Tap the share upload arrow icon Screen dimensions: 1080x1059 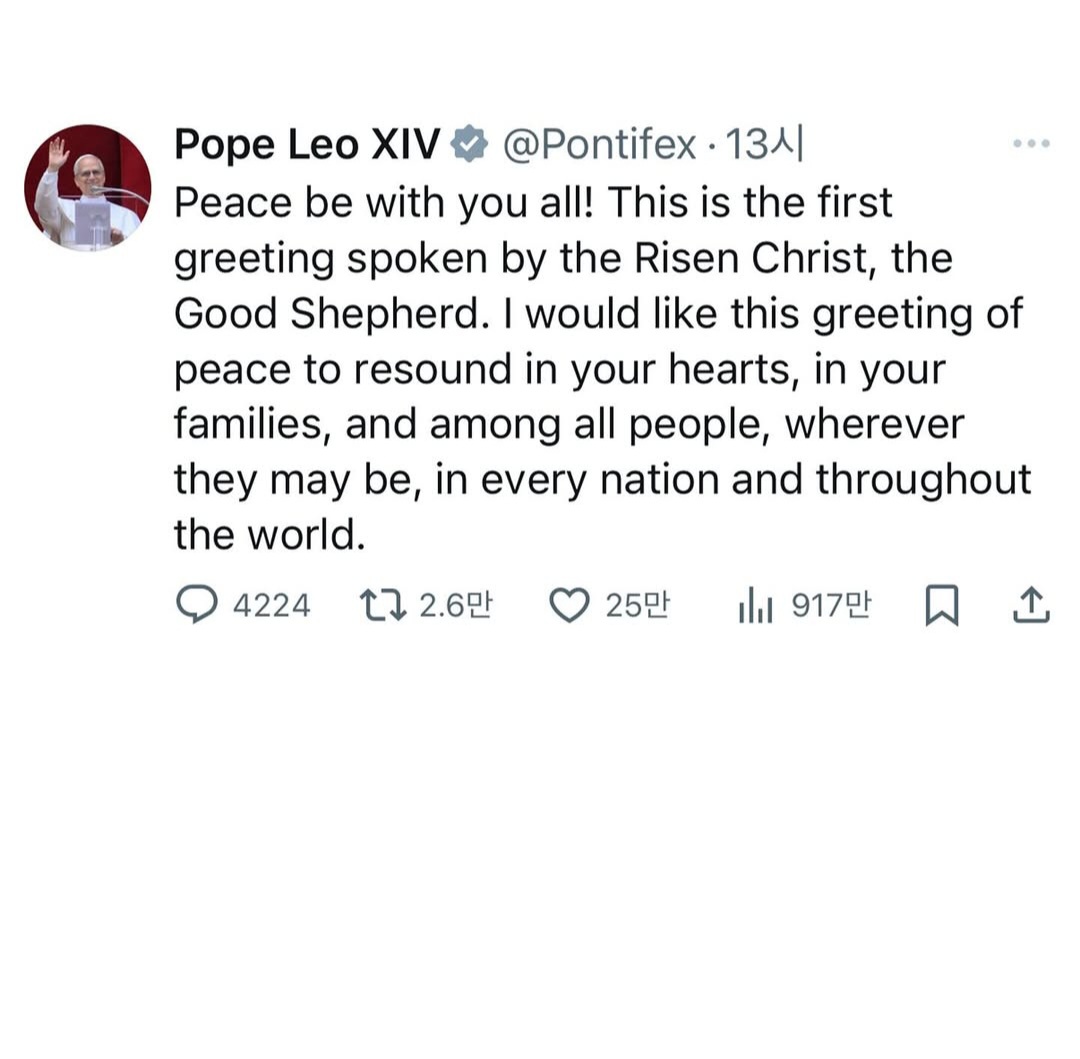1031,605
